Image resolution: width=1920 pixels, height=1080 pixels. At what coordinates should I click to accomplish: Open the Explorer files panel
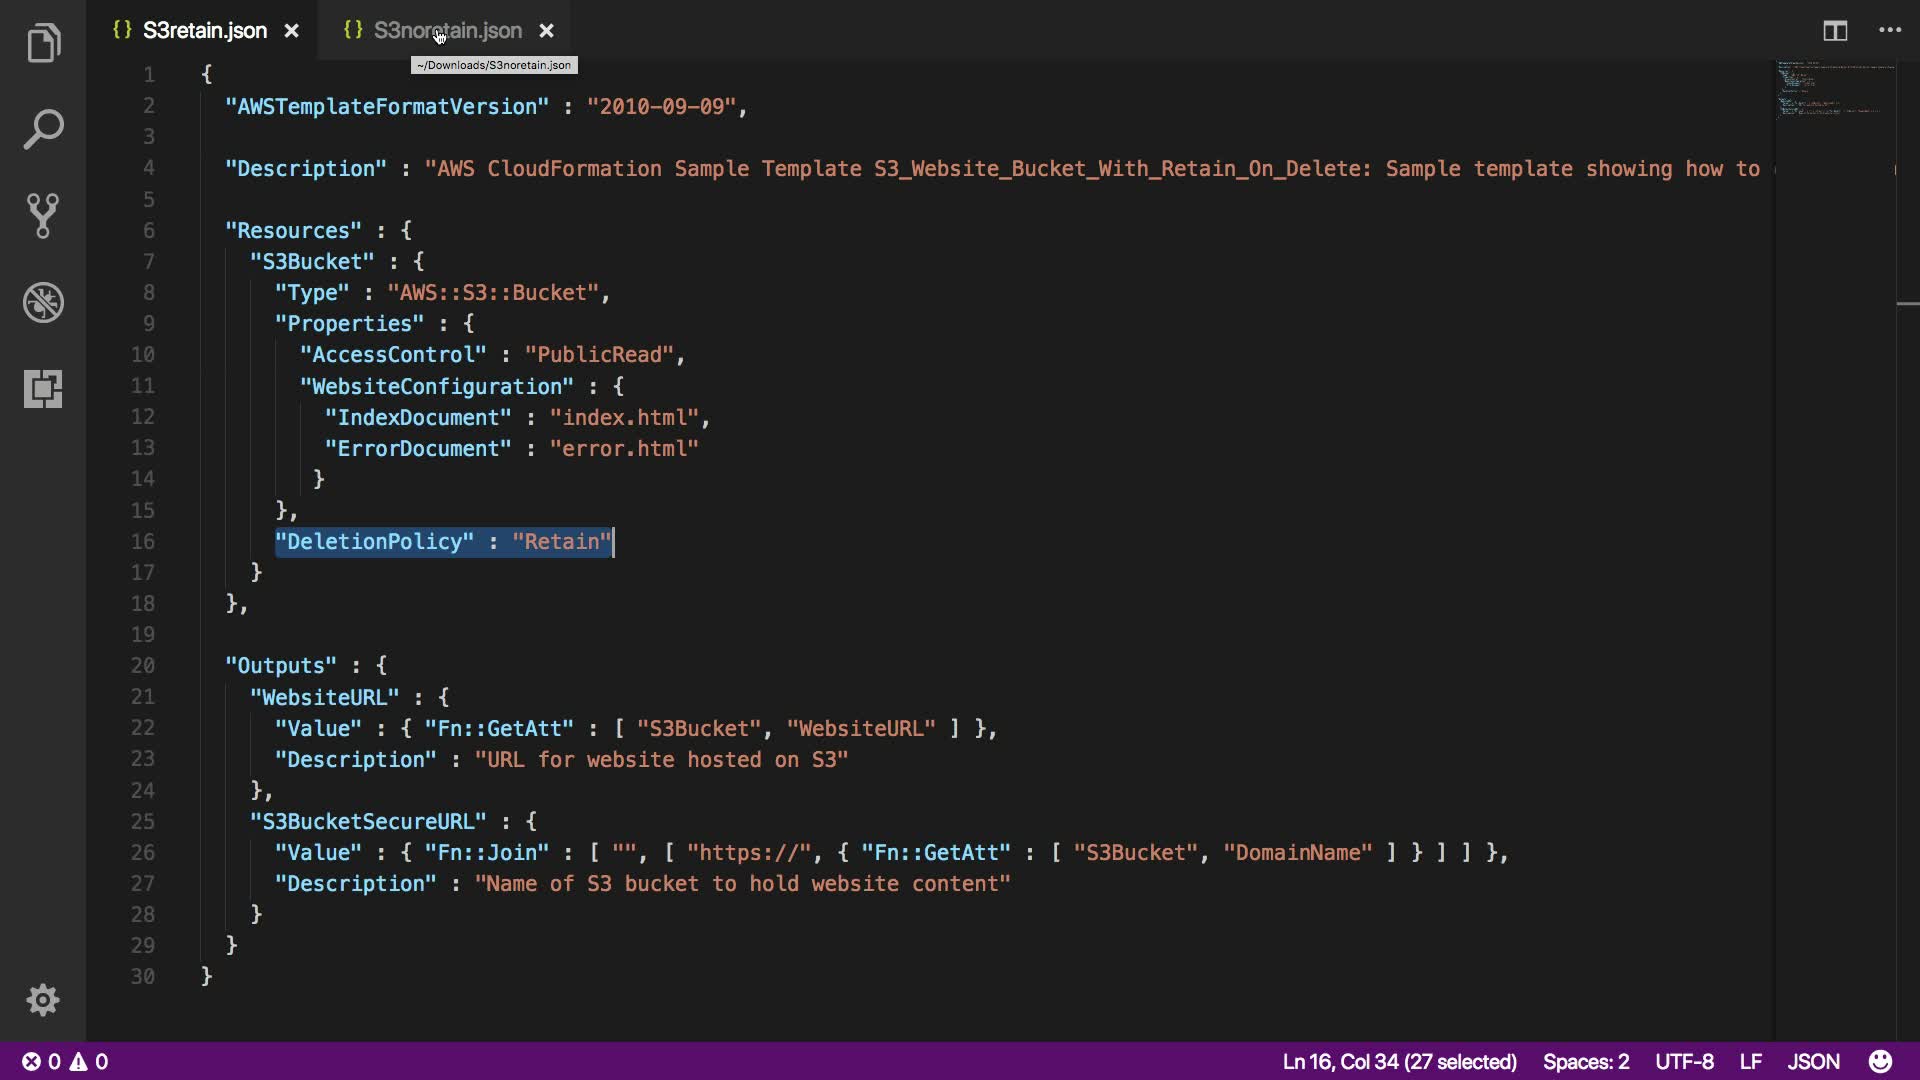click(43, 43)
